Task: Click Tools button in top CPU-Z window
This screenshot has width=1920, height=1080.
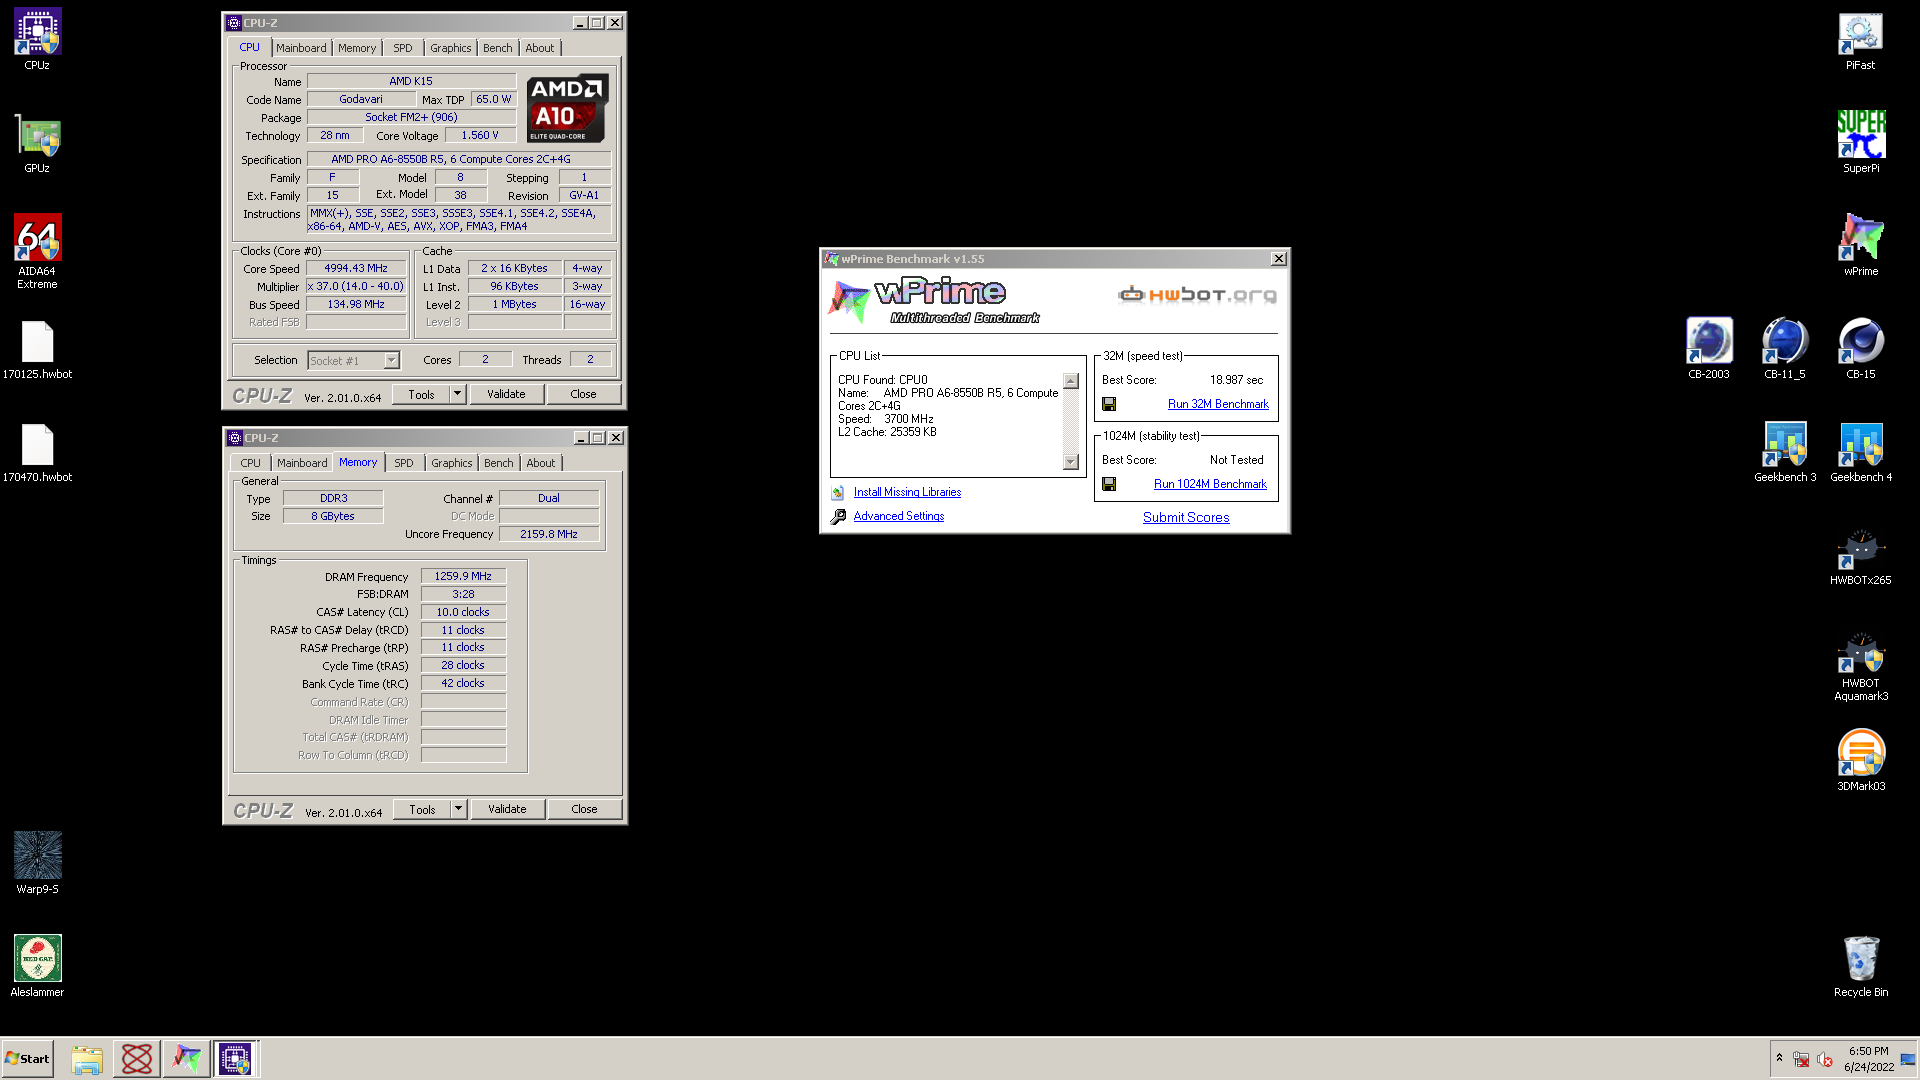Action: [422, 394]
